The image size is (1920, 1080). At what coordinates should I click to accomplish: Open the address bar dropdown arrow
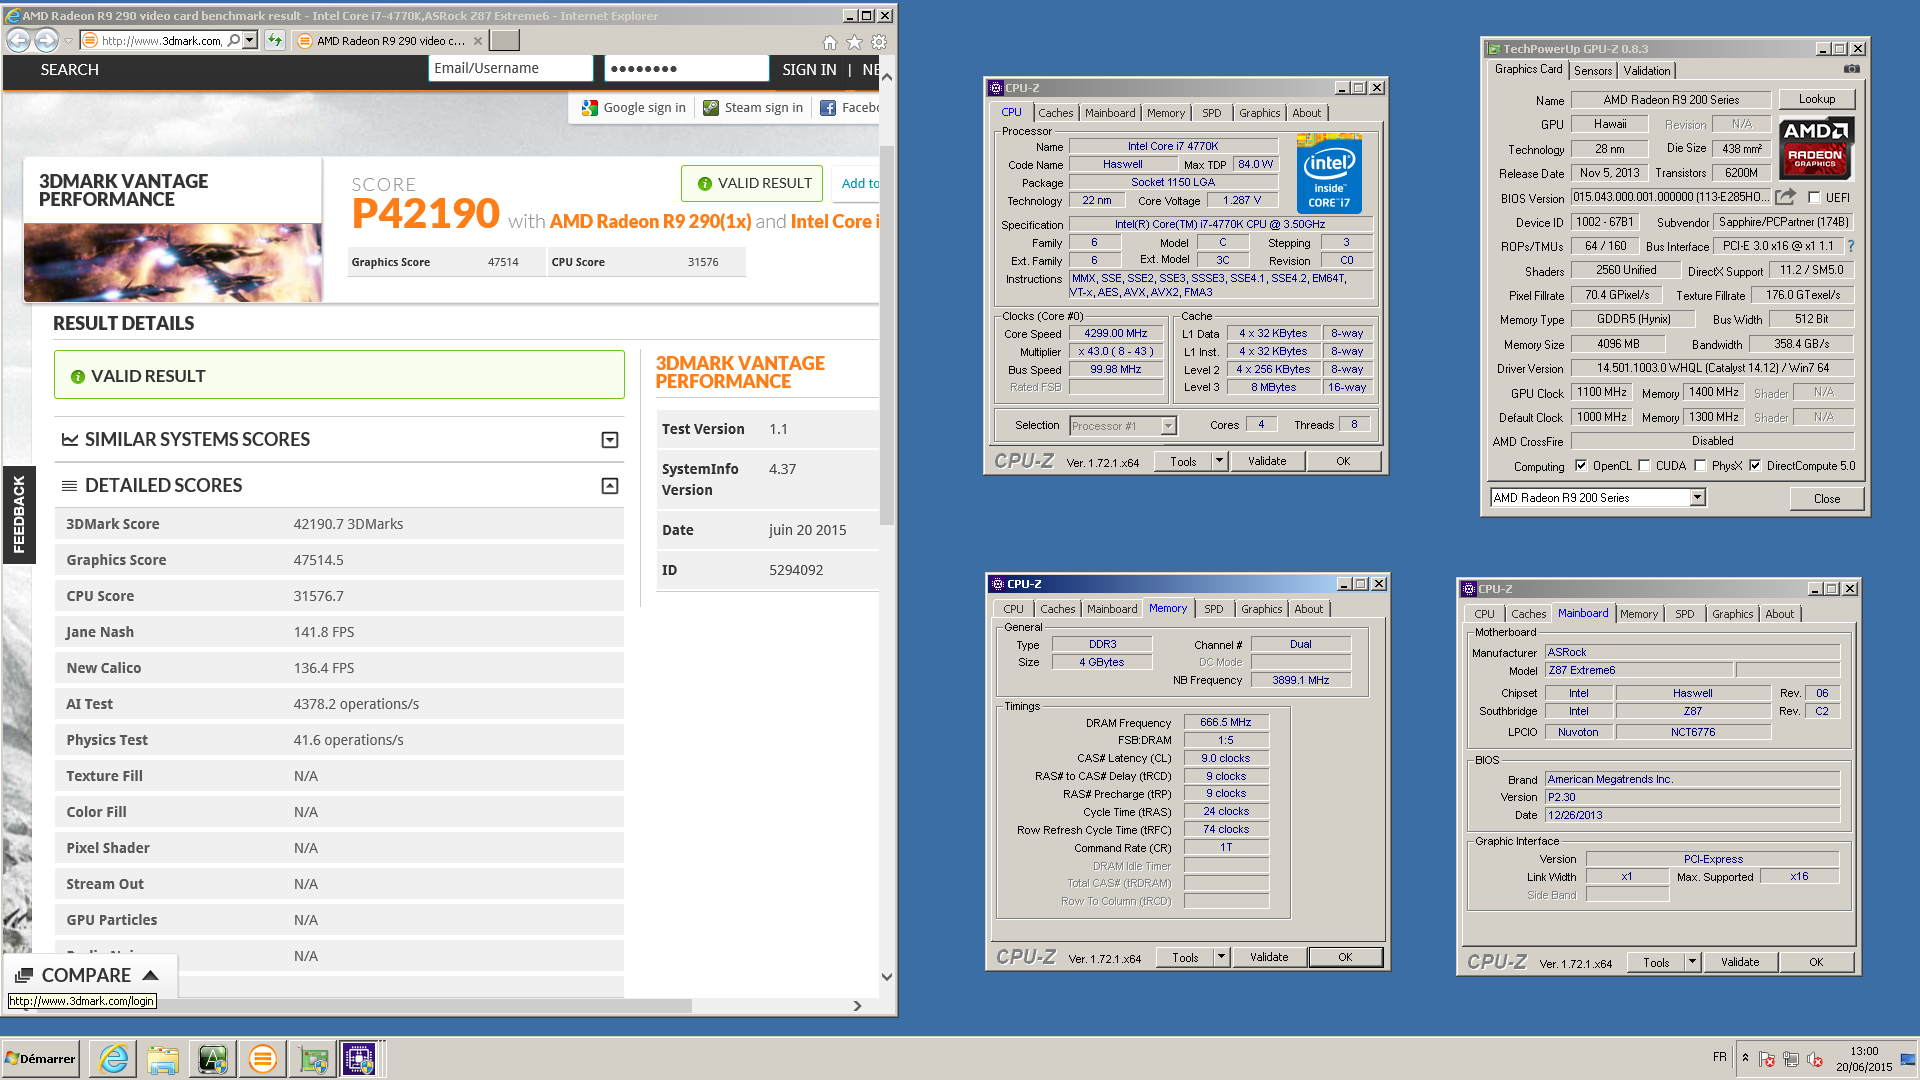[250, 40]
